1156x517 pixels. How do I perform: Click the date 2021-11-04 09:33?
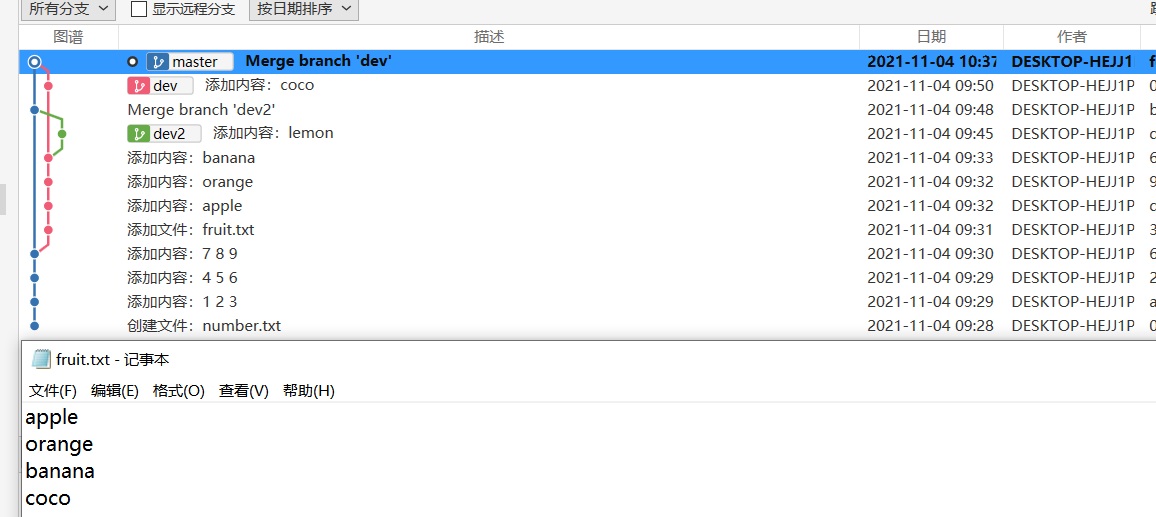[x=930, y=158]
